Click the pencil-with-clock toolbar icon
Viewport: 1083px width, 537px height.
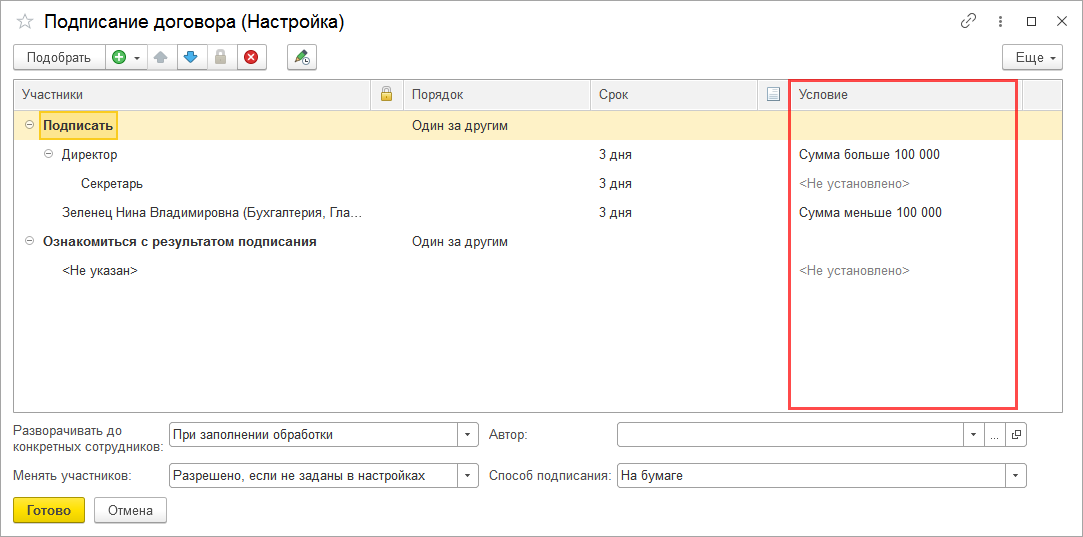301,58
